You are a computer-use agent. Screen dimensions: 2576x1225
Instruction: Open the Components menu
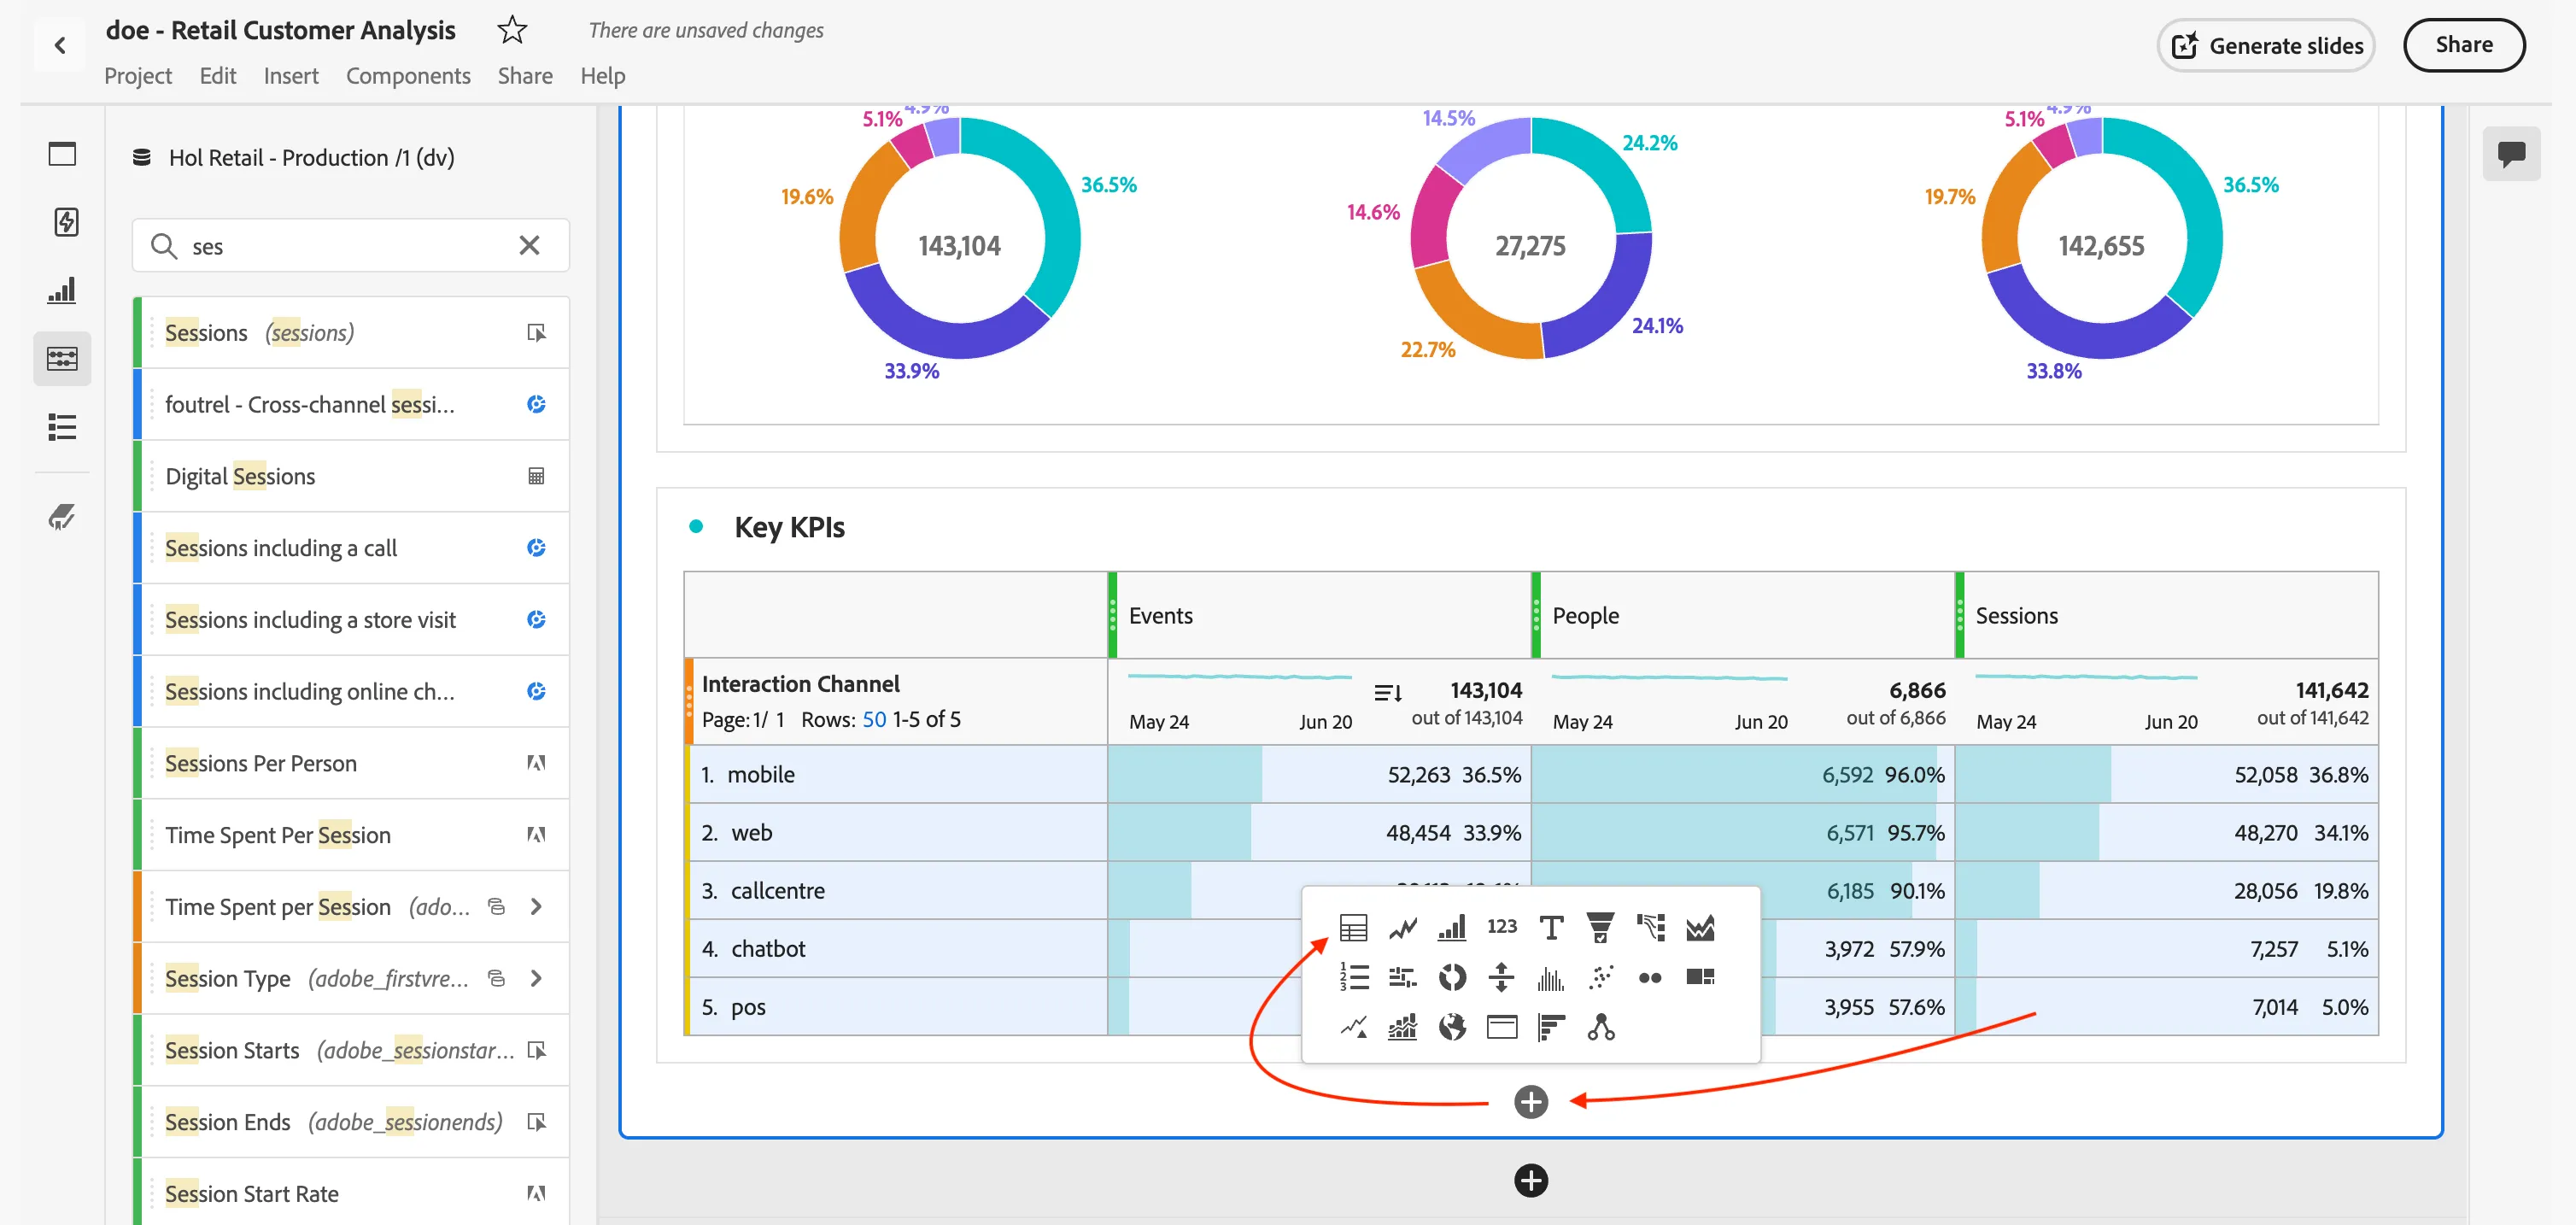tap(408, 76)
